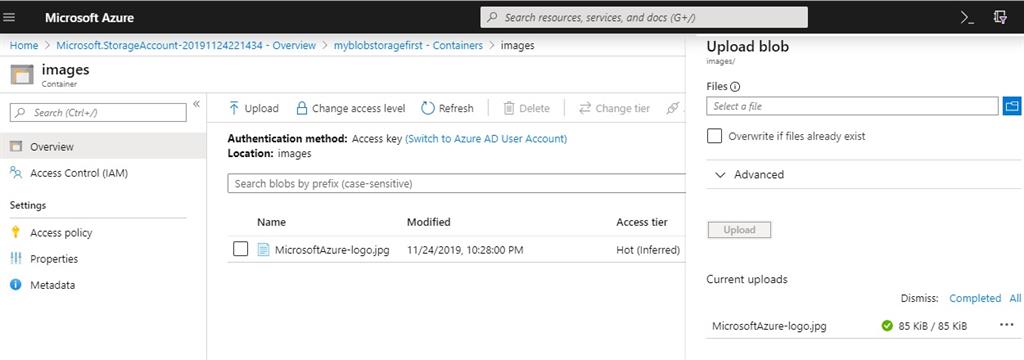Screen dimensions: 1024x360
Task: Click Change tier in the toolbar
Action: click(x=614, y=108)
